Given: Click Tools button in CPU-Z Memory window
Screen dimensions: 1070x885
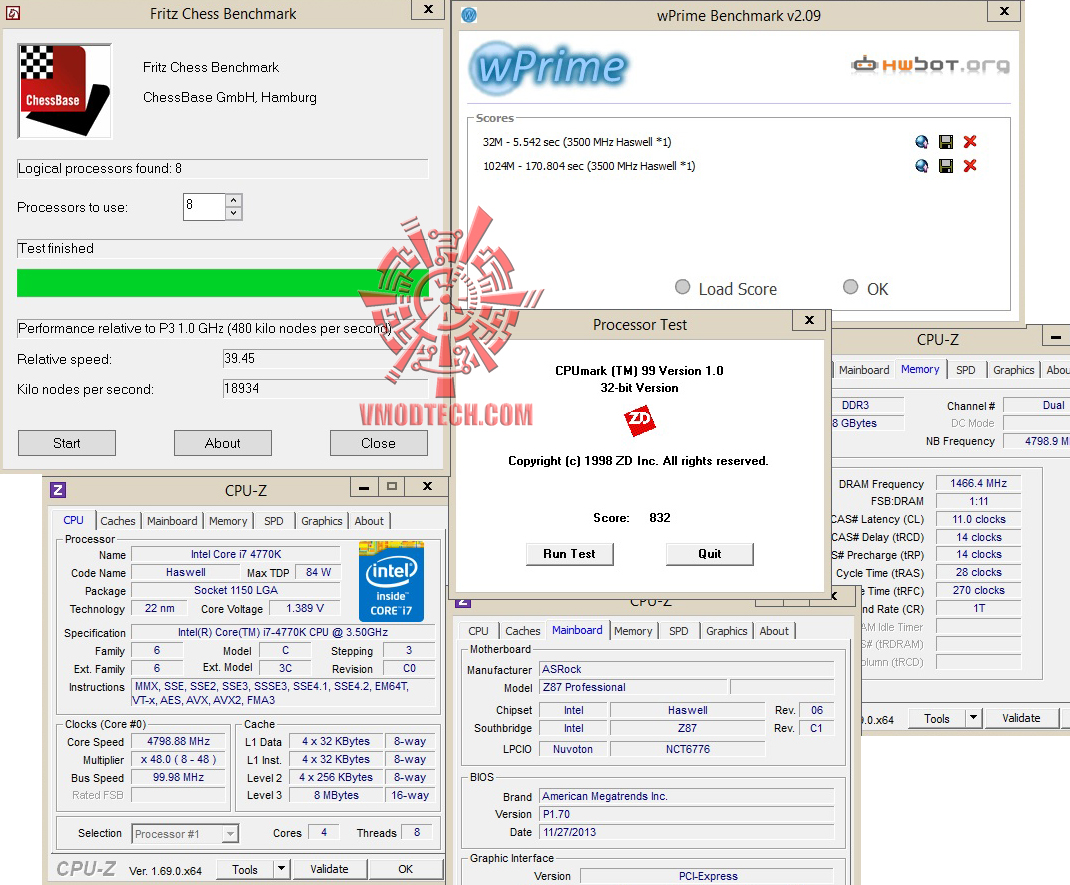Looking at the screenshot, I should (937, 718).
